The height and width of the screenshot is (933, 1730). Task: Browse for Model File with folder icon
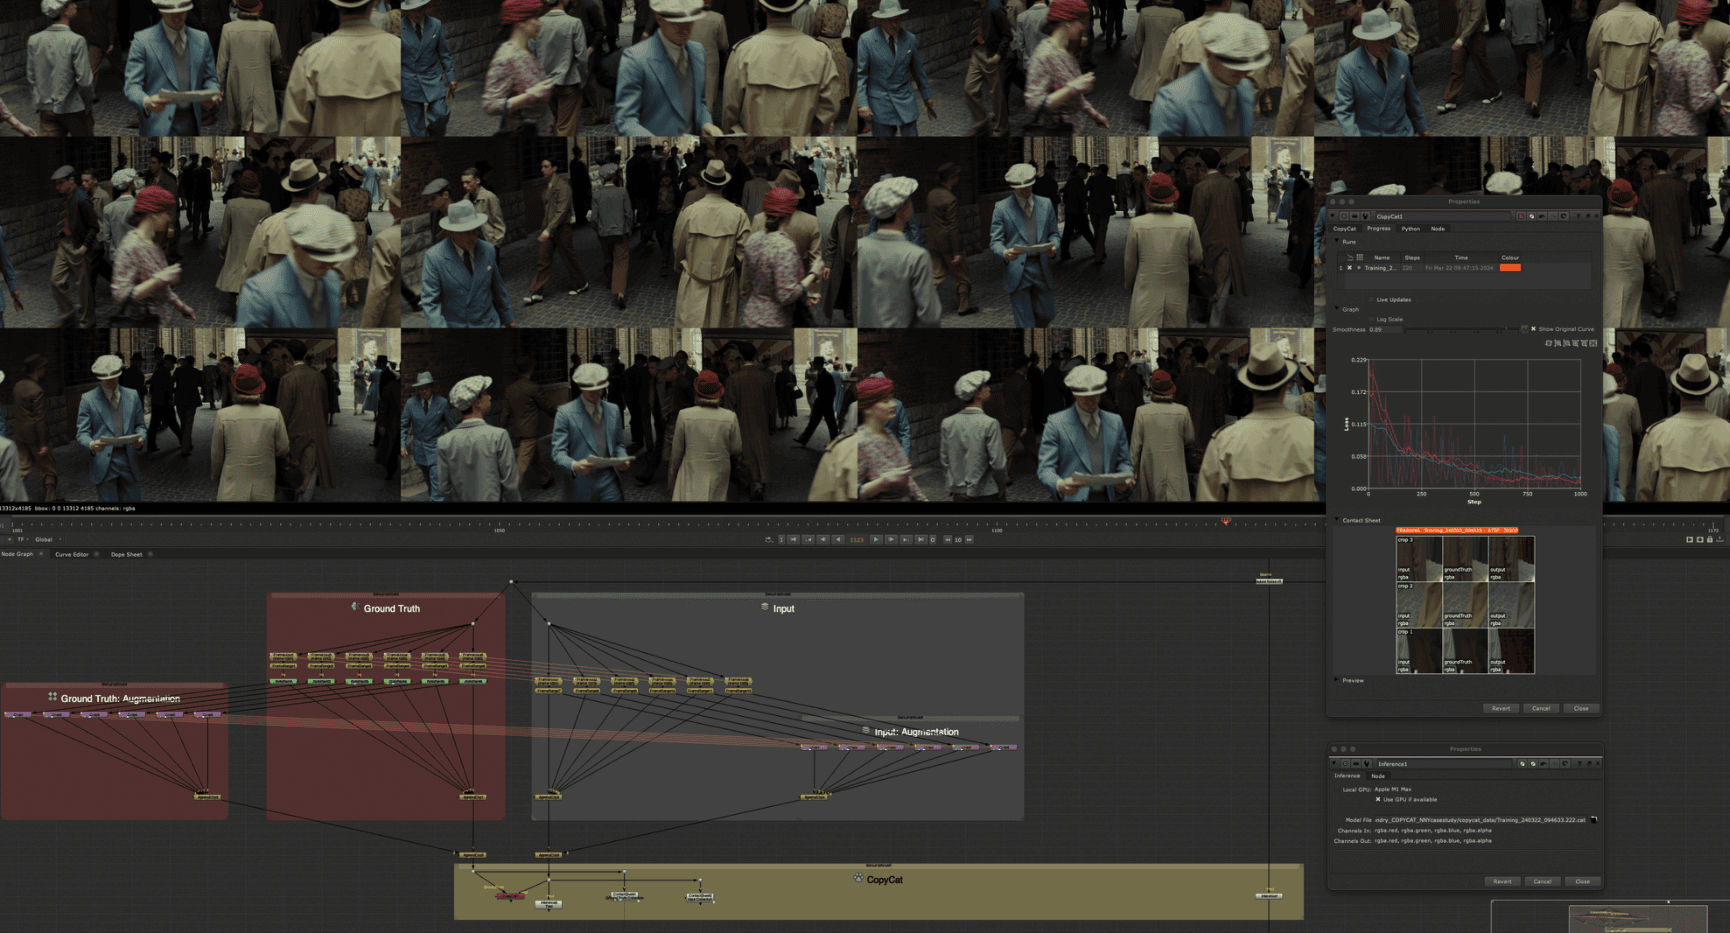click(1594, 820)
